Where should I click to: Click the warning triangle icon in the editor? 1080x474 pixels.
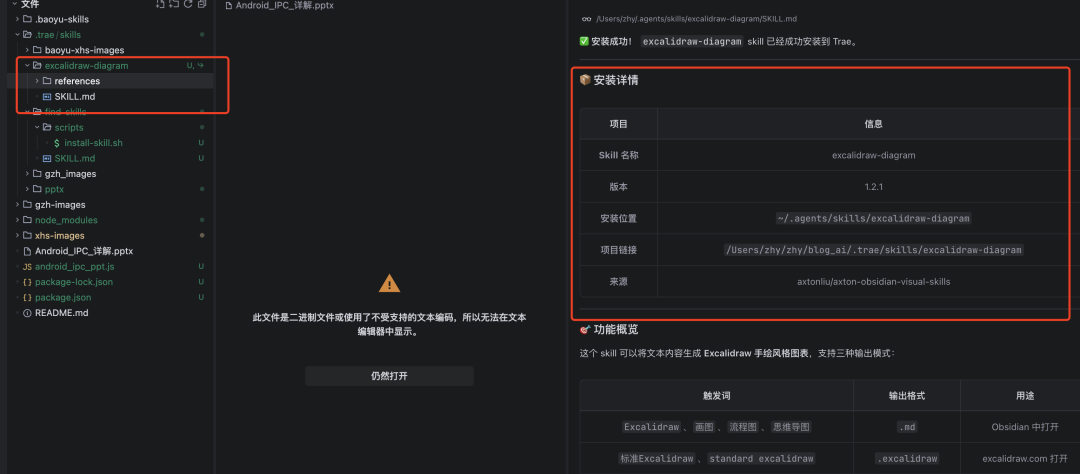(x=389, y=283)
